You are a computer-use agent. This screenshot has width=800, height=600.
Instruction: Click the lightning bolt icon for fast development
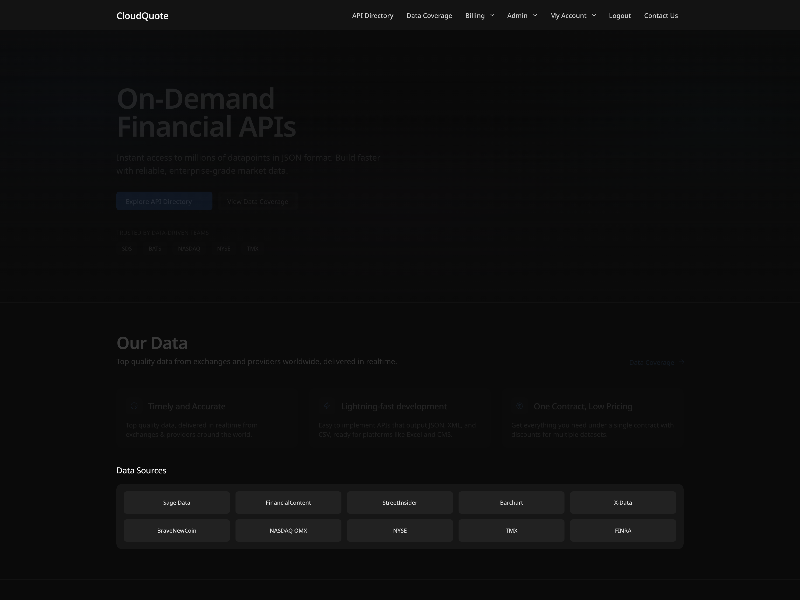coord(325,406)
